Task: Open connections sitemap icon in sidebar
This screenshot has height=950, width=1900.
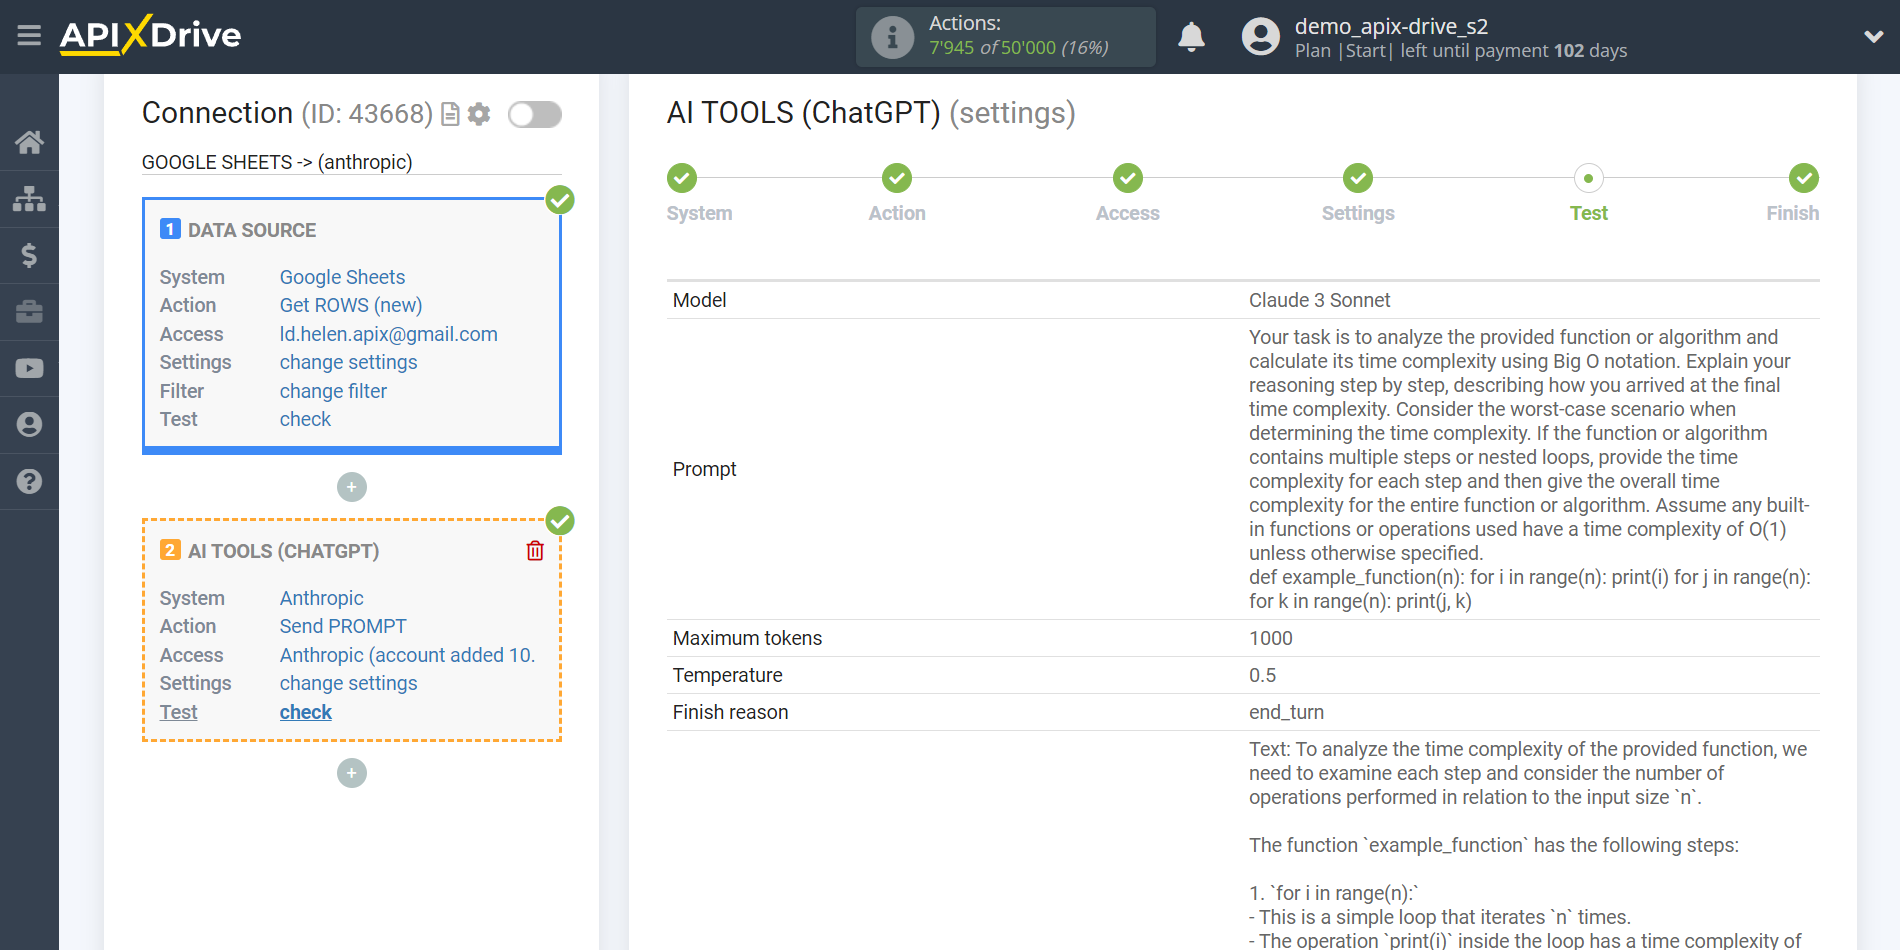Action: tap(29, 198)
